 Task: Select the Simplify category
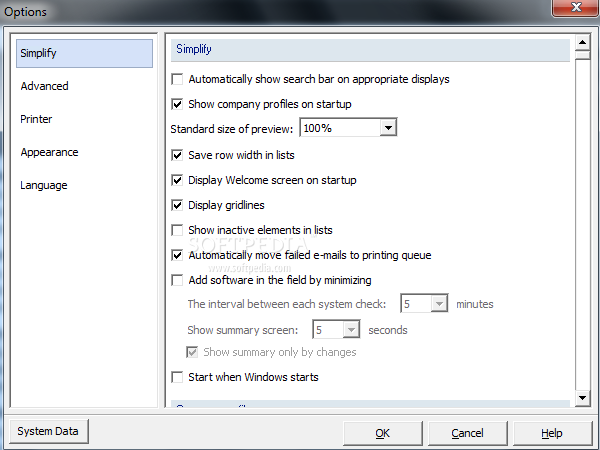point(84,53)
